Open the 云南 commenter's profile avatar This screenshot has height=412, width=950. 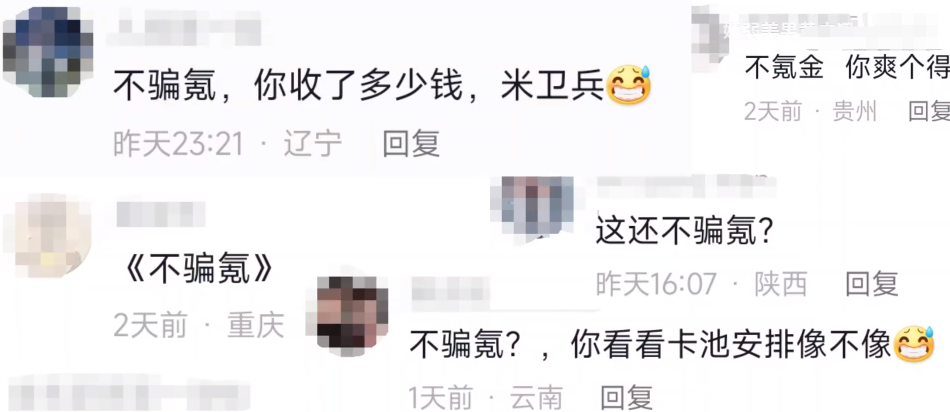click(353, 313)
